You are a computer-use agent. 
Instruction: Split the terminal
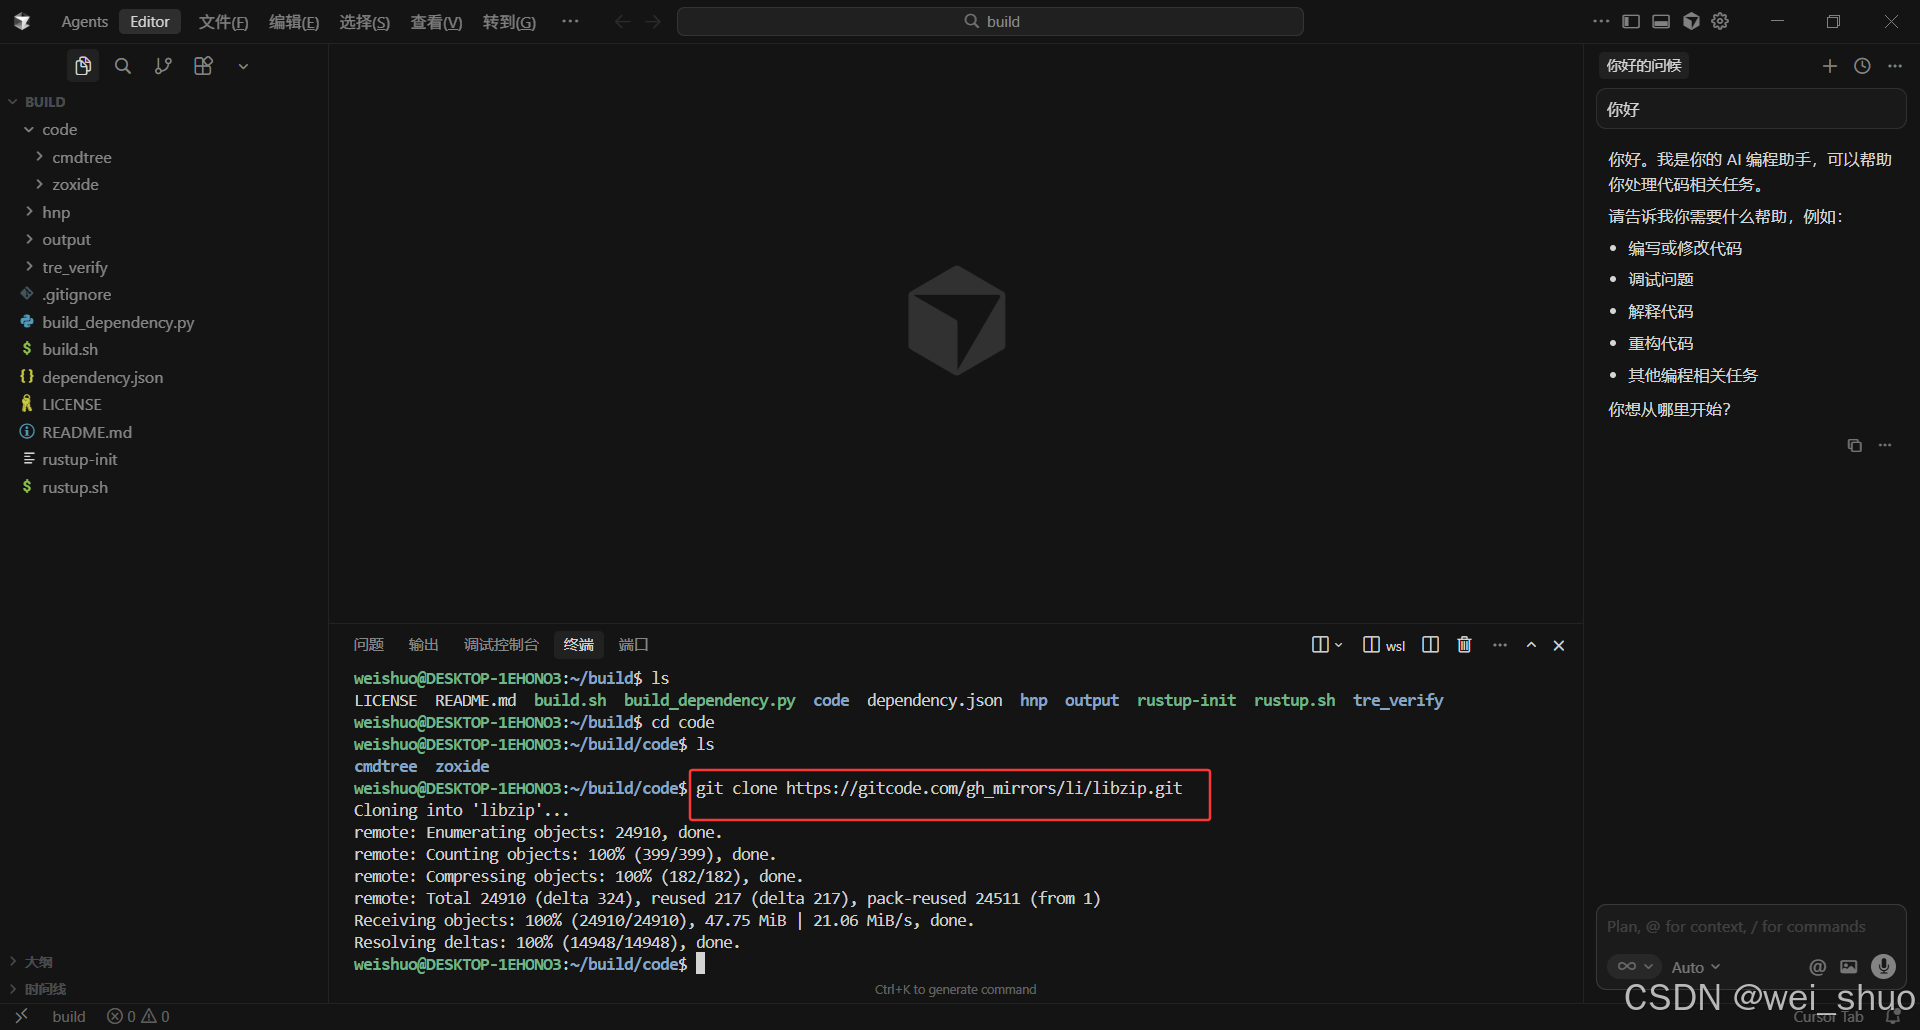coord(1430,645)
